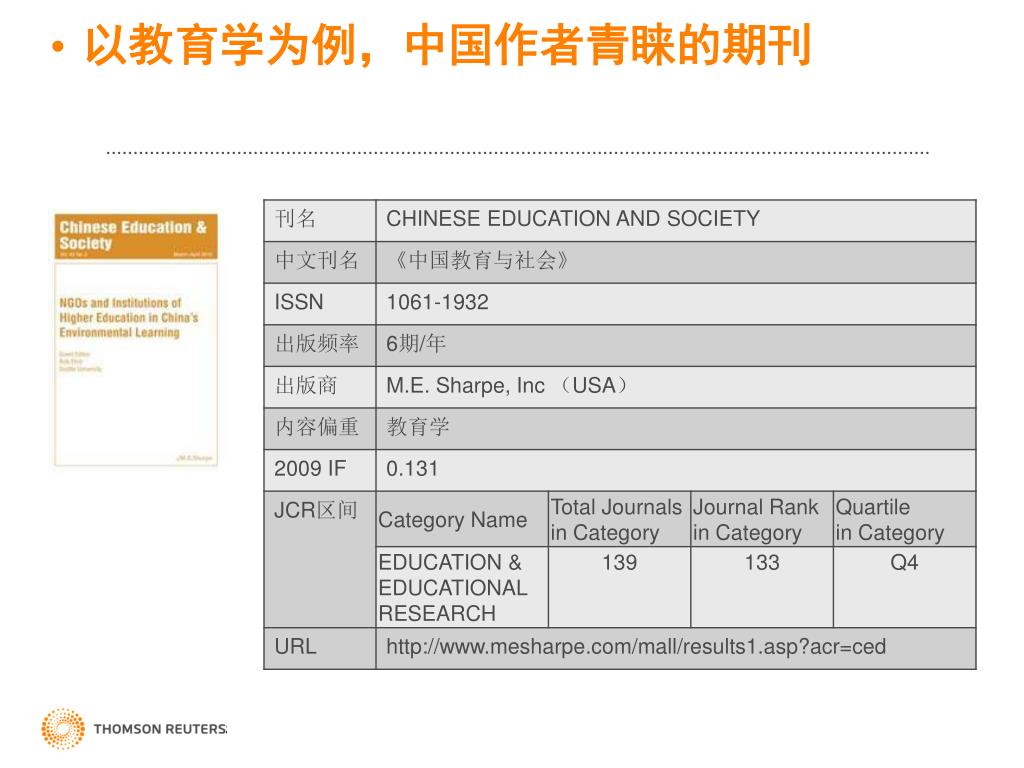
Task: Select total journals value 139
Action: (619, 562)
